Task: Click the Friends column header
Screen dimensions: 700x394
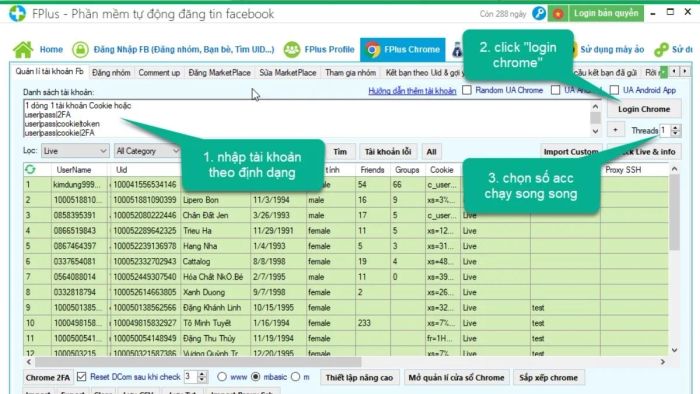Action: [372, 170]
